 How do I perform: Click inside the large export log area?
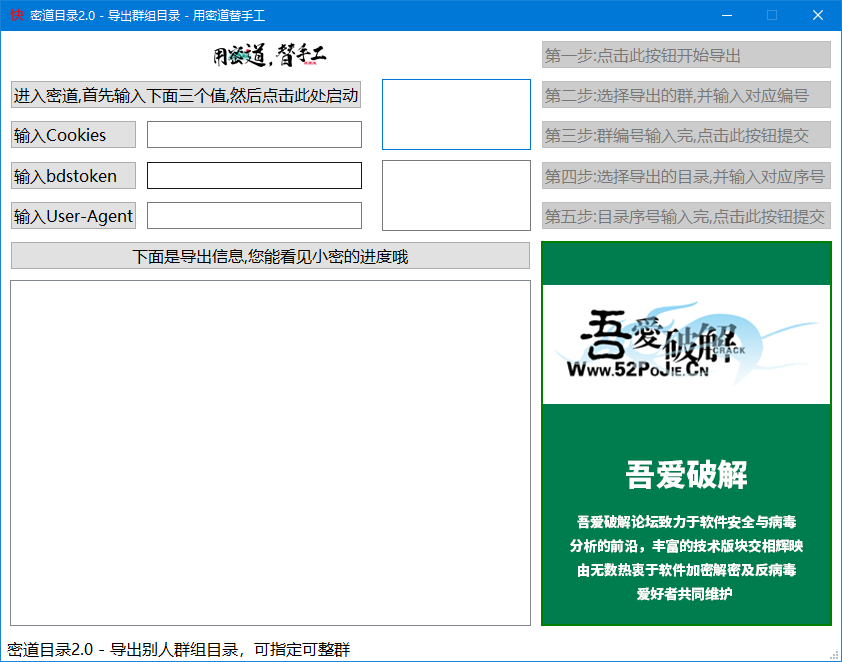click(271, 453)
